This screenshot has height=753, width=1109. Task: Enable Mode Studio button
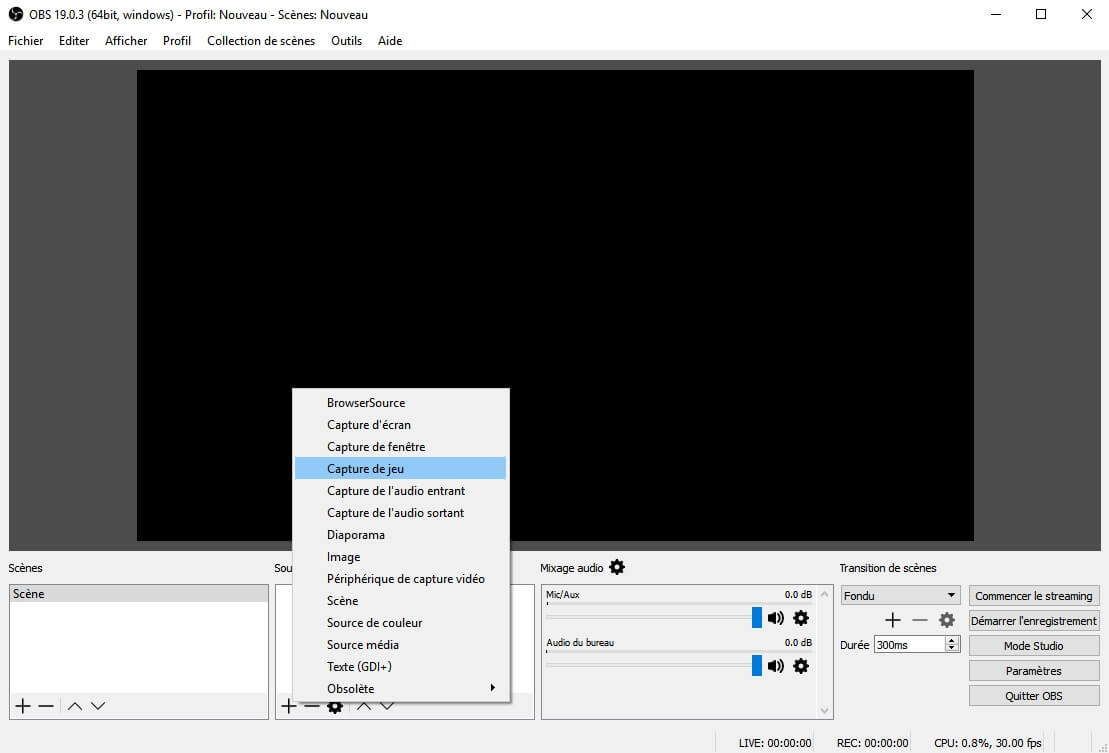click(x=1033, y=646)
